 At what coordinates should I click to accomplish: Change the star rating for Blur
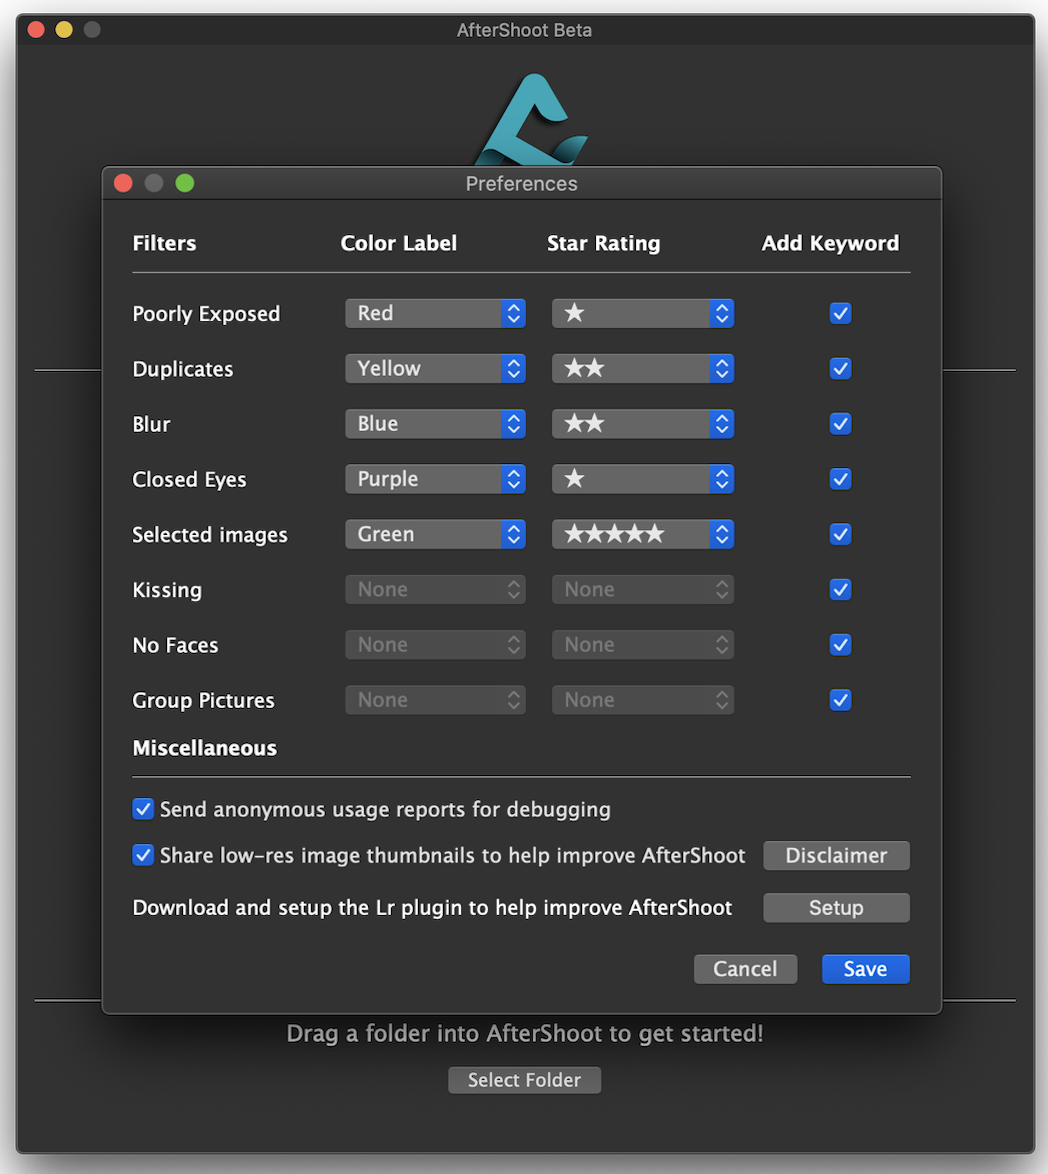(642, 424)
